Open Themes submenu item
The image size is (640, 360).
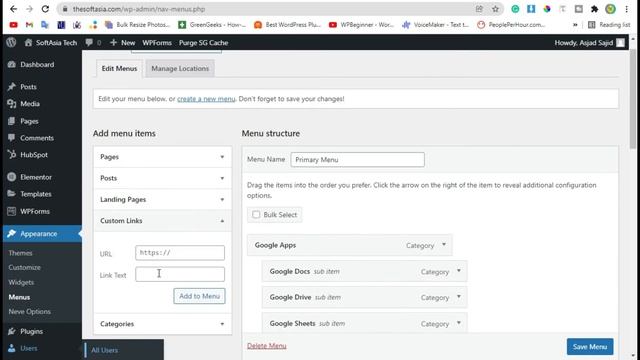click(20, 253)
